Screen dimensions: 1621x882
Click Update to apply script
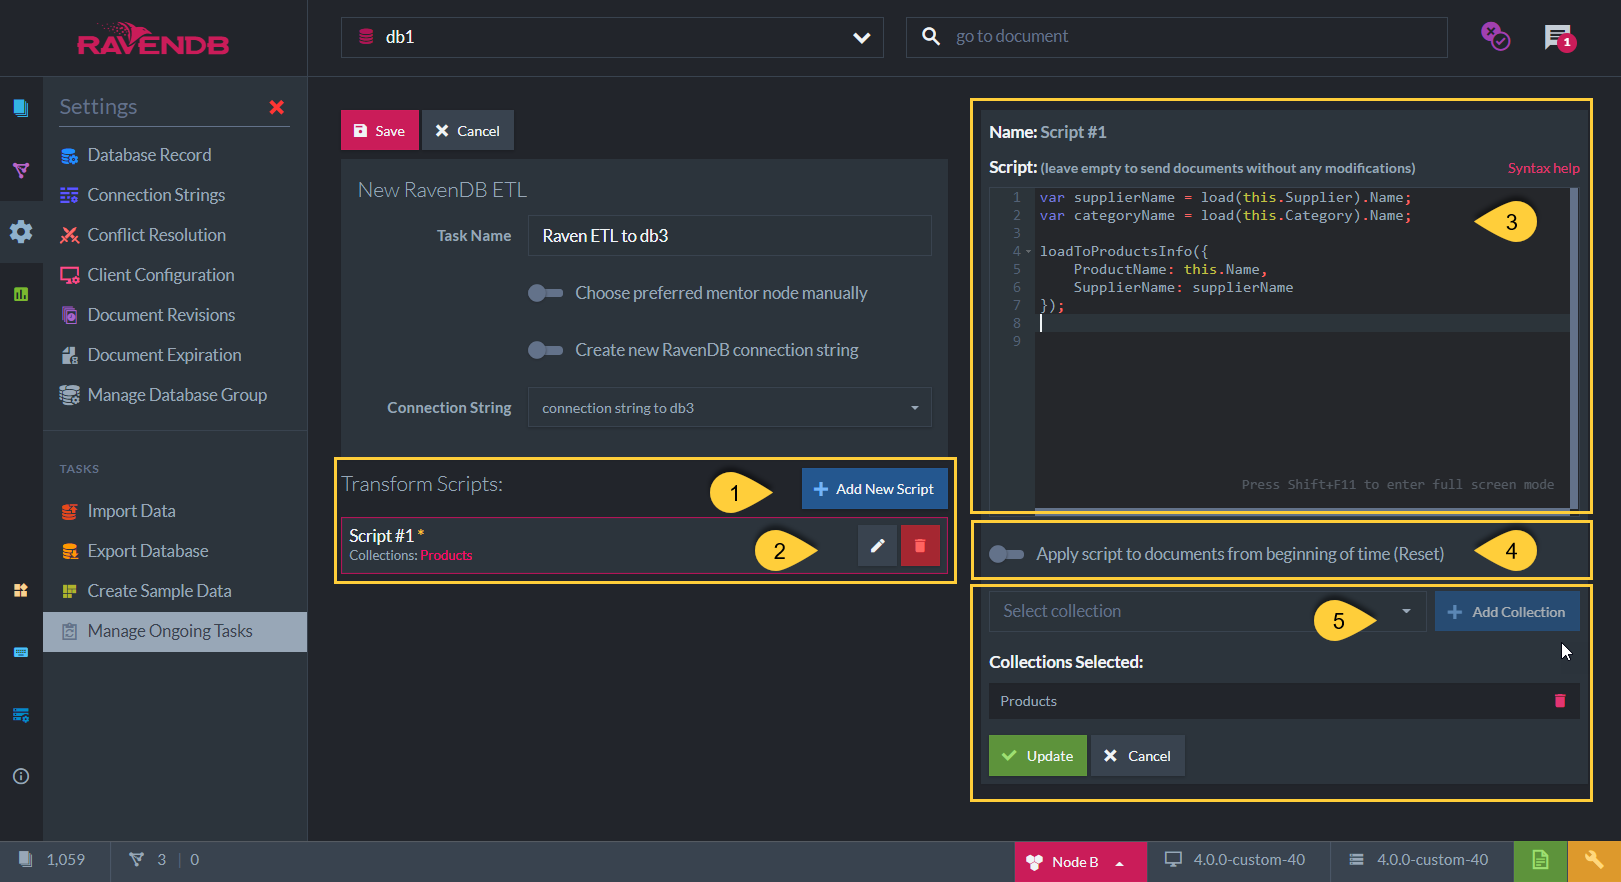(1038, 756)
